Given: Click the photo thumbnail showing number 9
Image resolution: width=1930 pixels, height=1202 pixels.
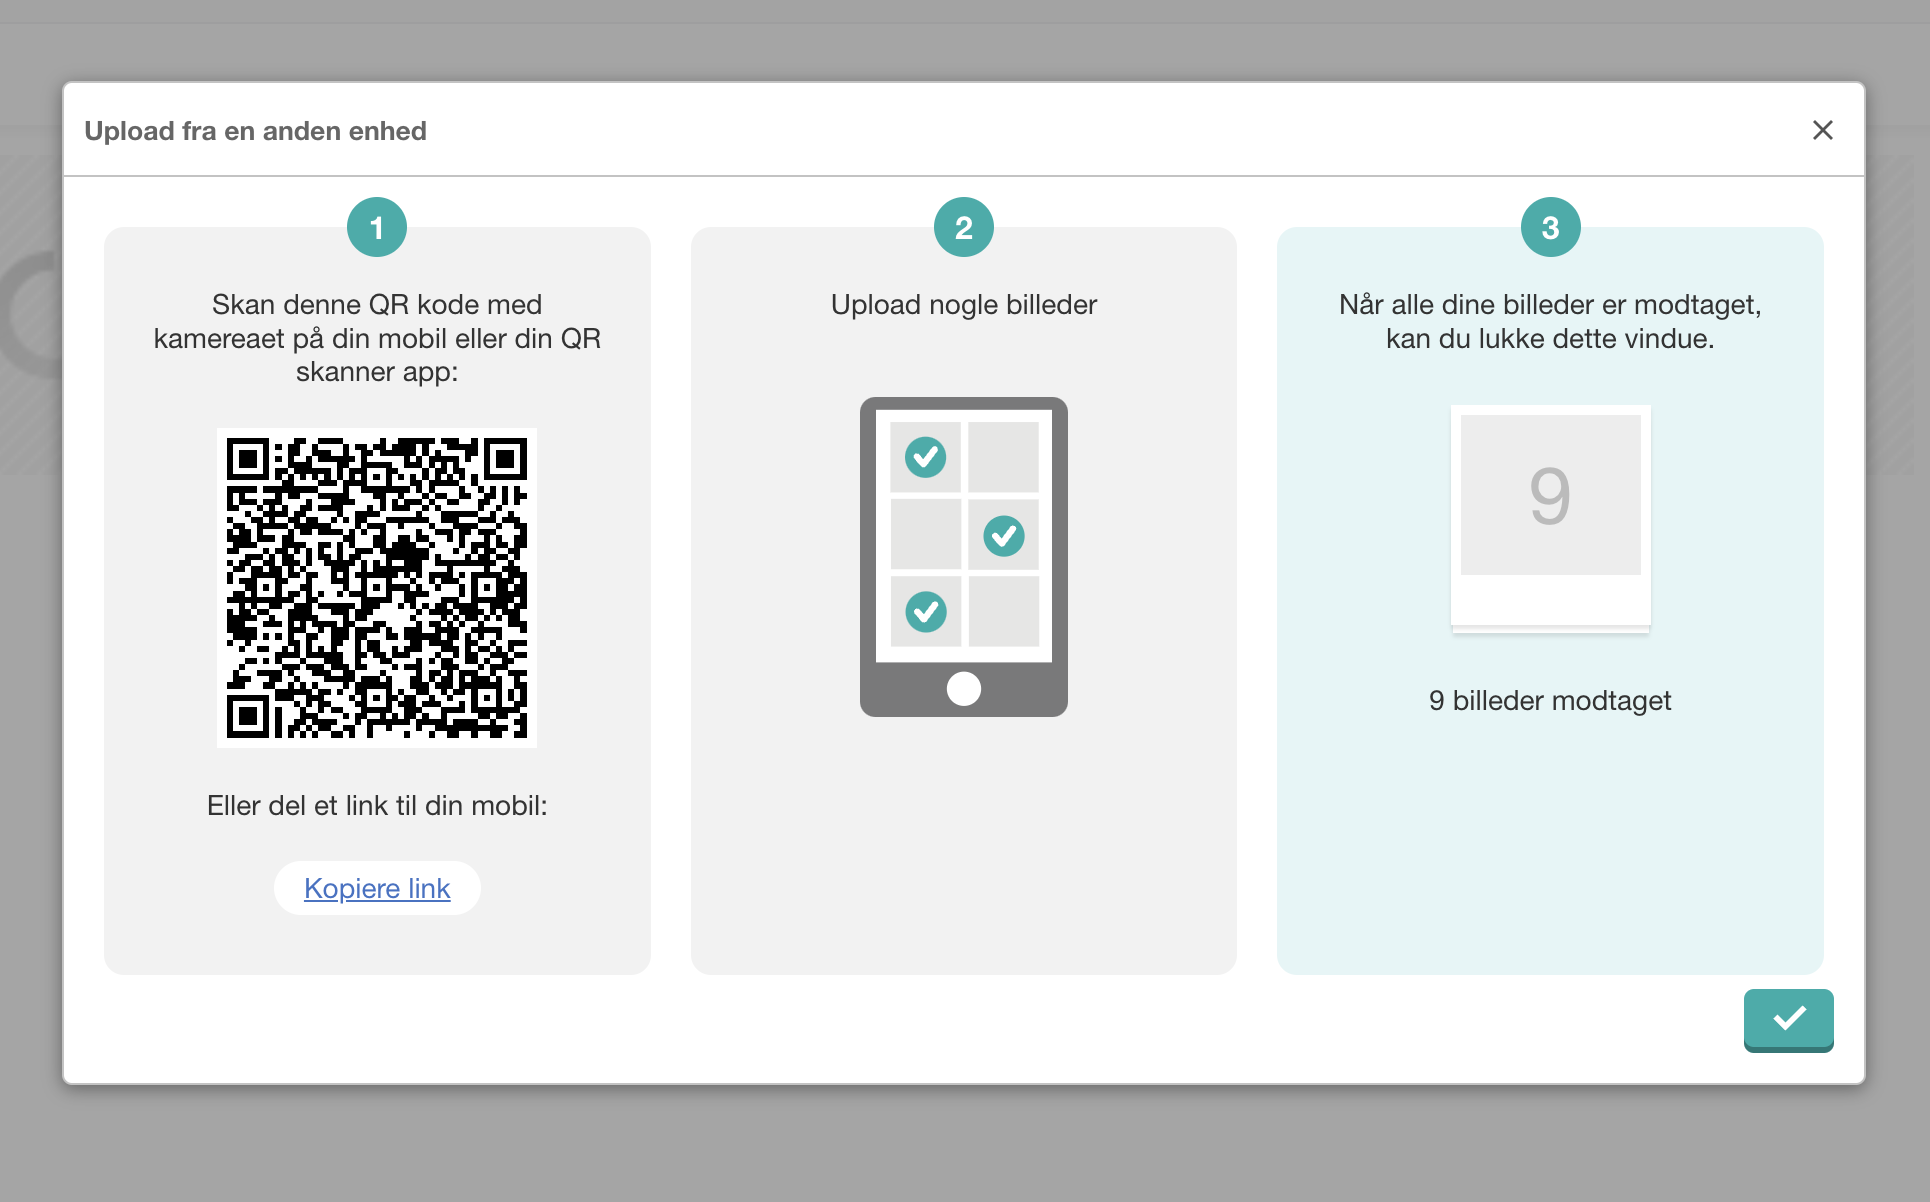Looking at the screenshot, I should 1550,496.
